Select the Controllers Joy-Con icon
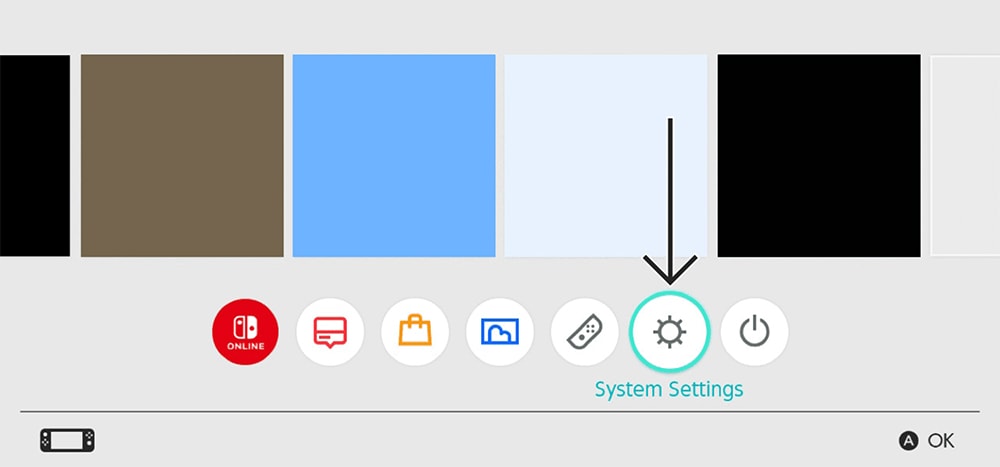 click(x=585, y=332)
